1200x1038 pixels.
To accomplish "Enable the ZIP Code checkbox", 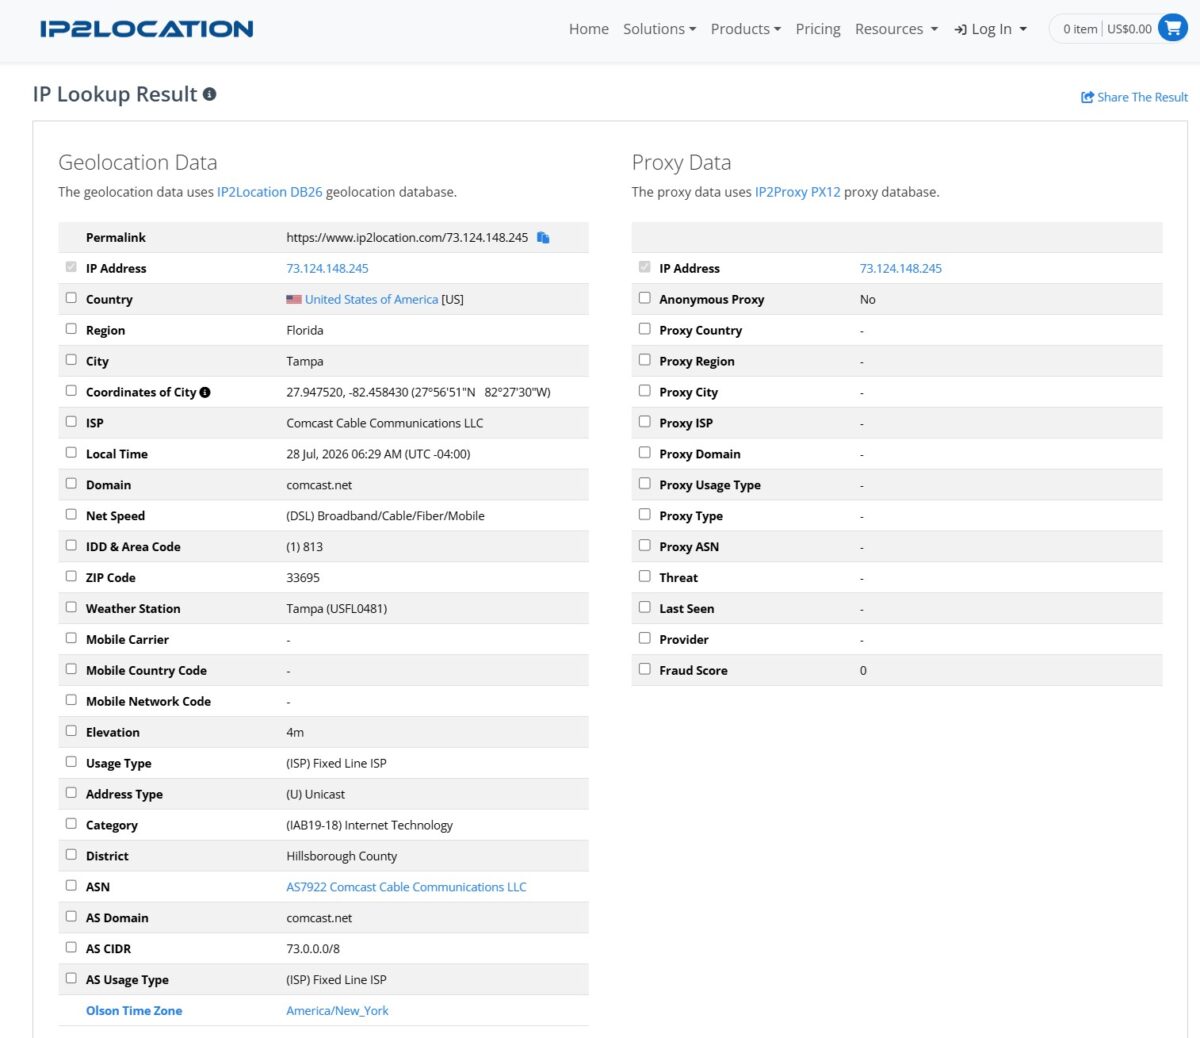I will (x=71, y=576).
